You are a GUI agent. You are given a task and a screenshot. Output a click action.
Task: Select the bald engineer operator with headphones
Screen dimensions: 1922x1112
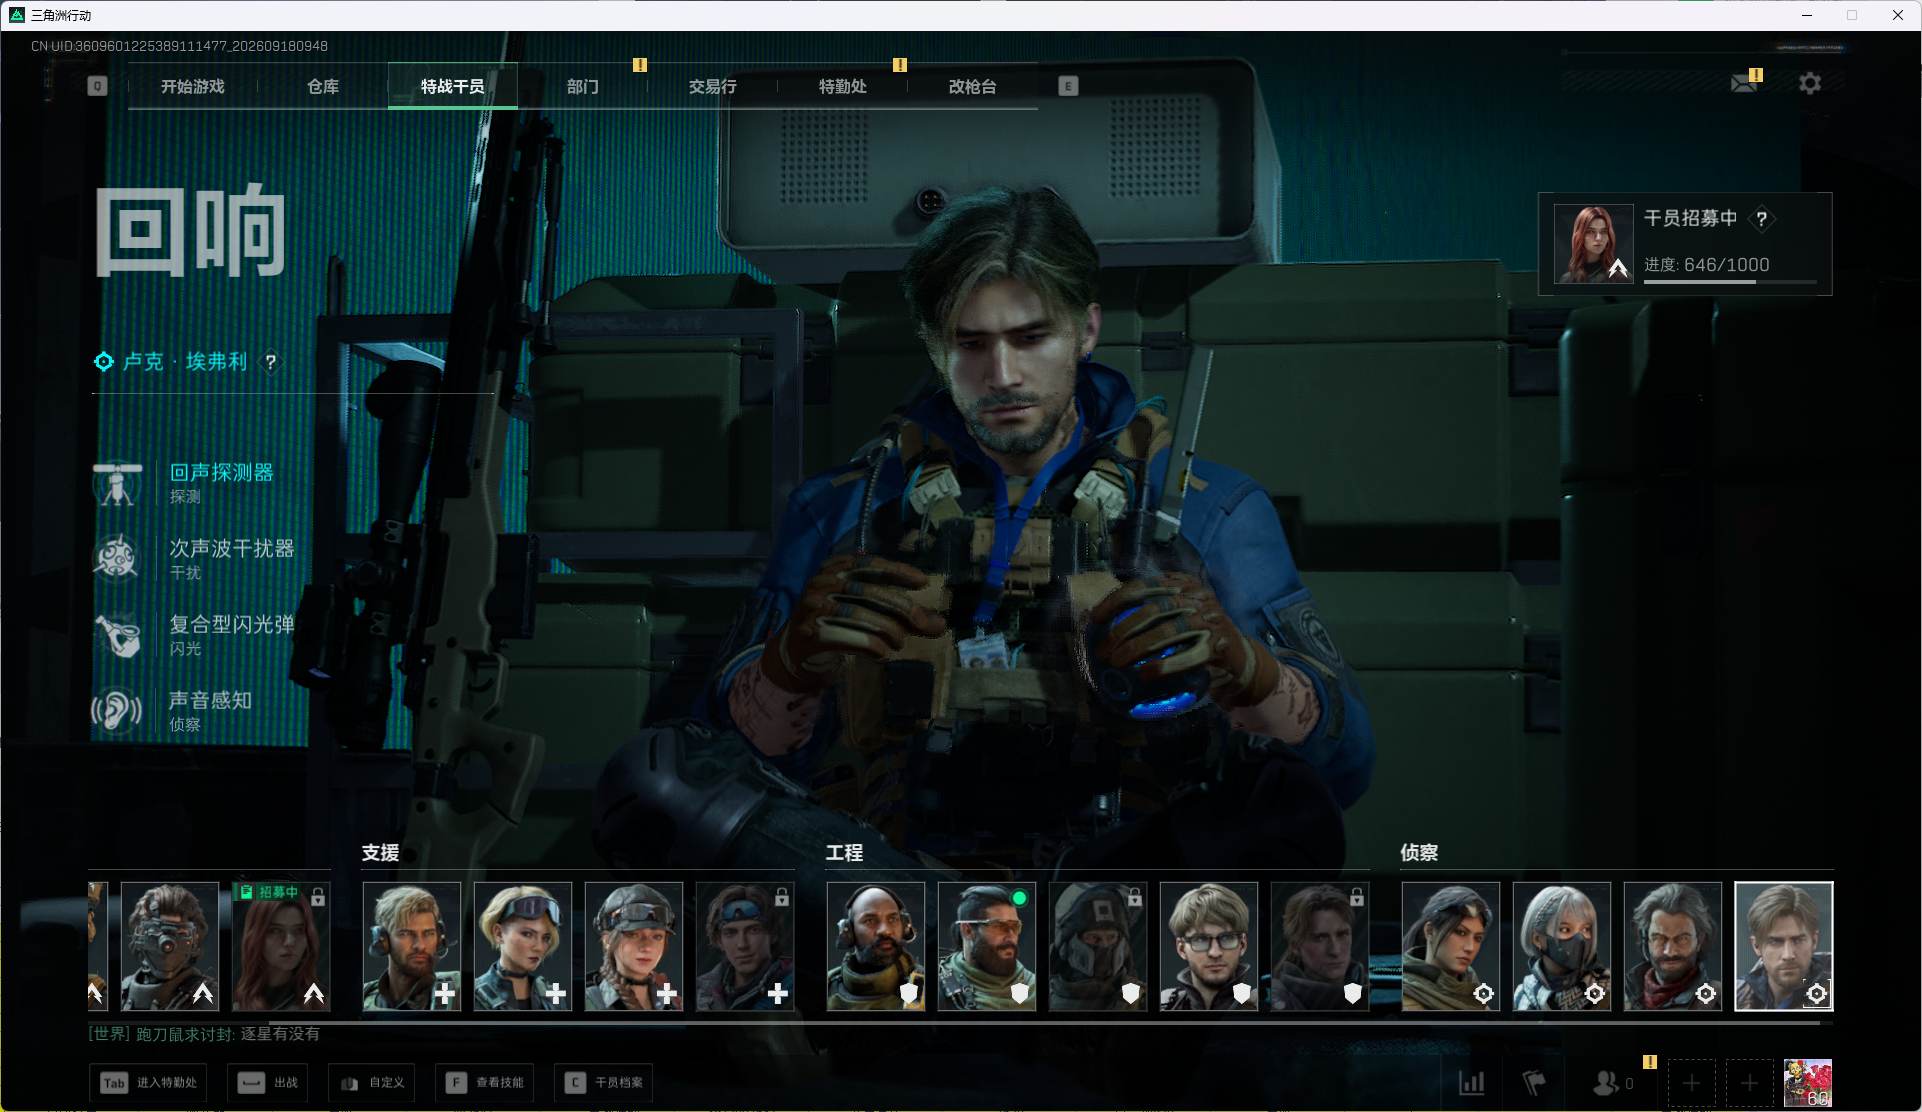[x=876, y=946]
